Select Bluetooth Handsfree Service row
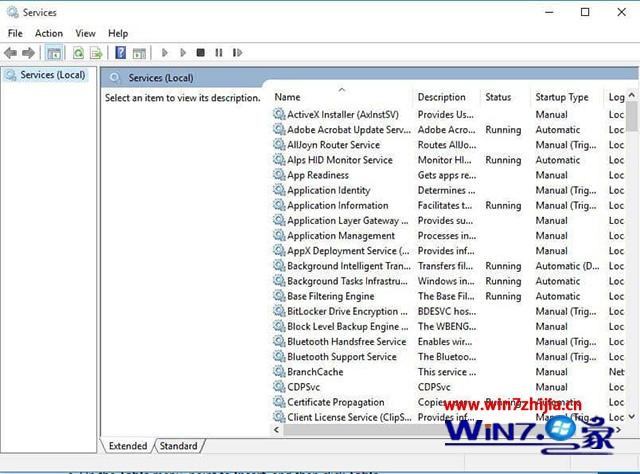The image size is (640, 474). point(449,341)
